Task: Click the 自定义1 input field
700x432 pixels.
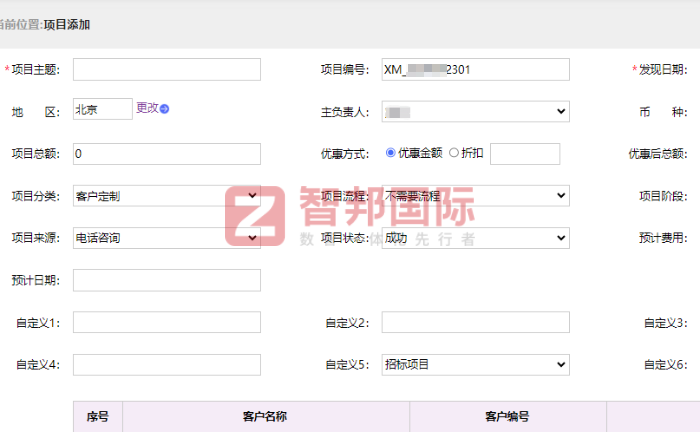Action: pyautogui.click(x=166, y=322)
